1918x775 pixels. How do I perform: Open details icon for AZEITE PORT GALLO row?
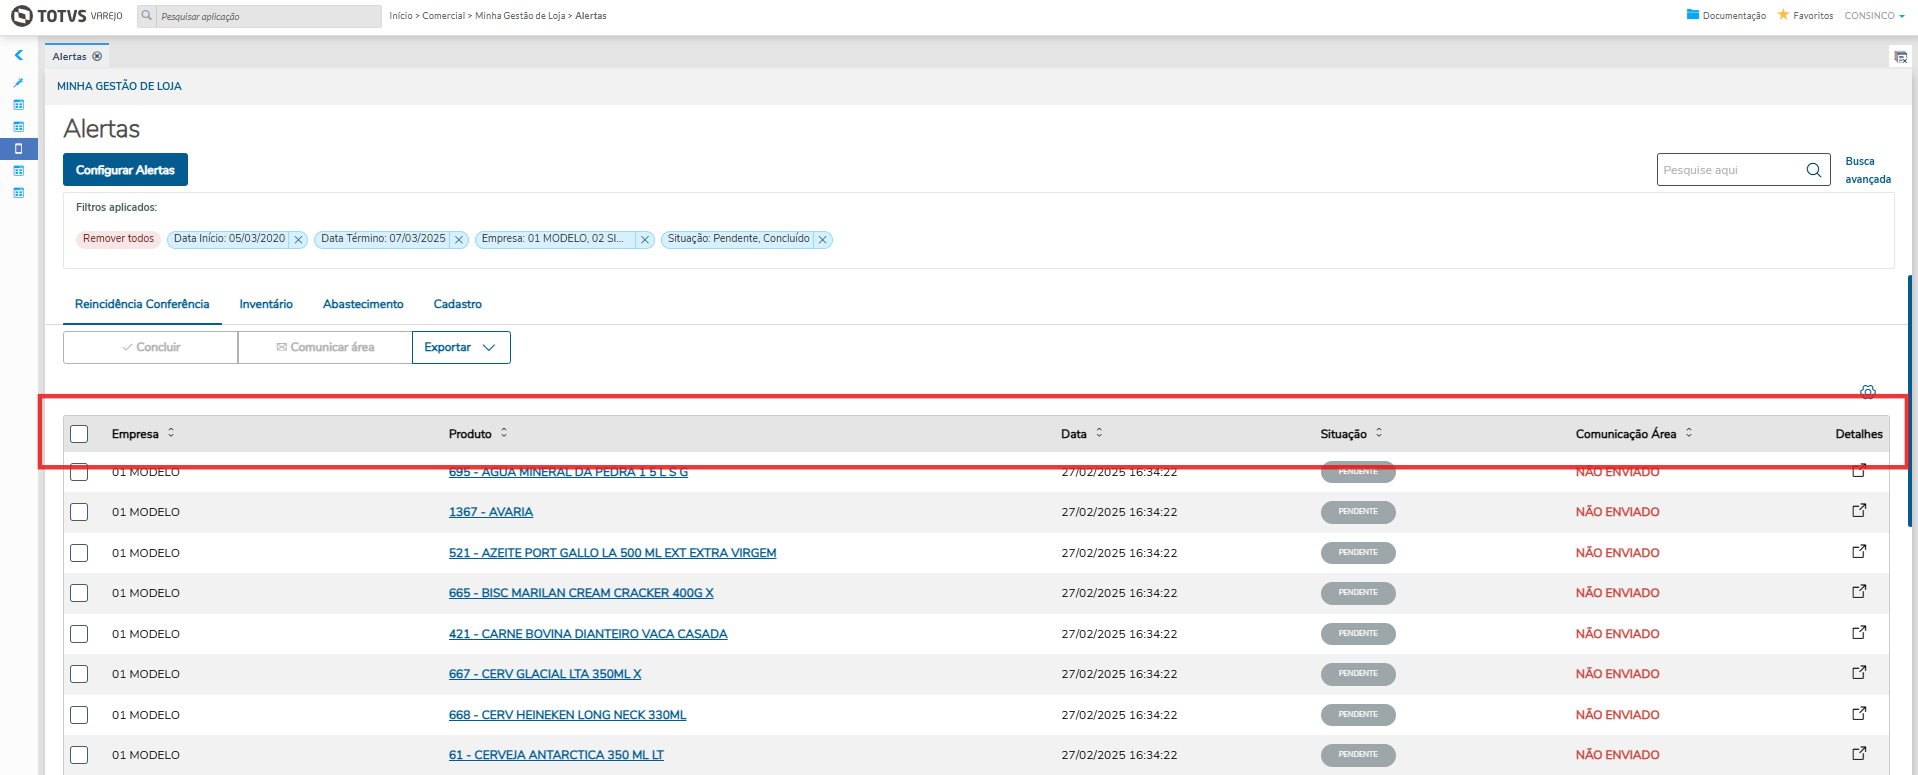click(1859, 552)
